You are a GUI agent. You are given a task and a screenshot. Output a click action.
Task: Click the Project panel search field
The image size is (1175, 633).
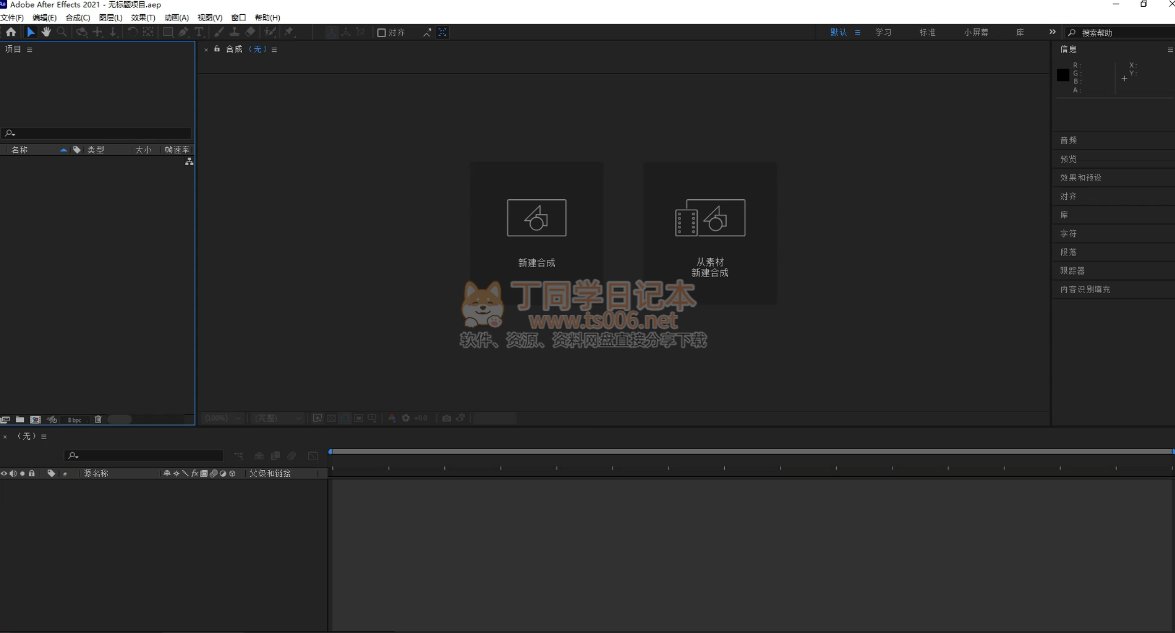[96, 133]
